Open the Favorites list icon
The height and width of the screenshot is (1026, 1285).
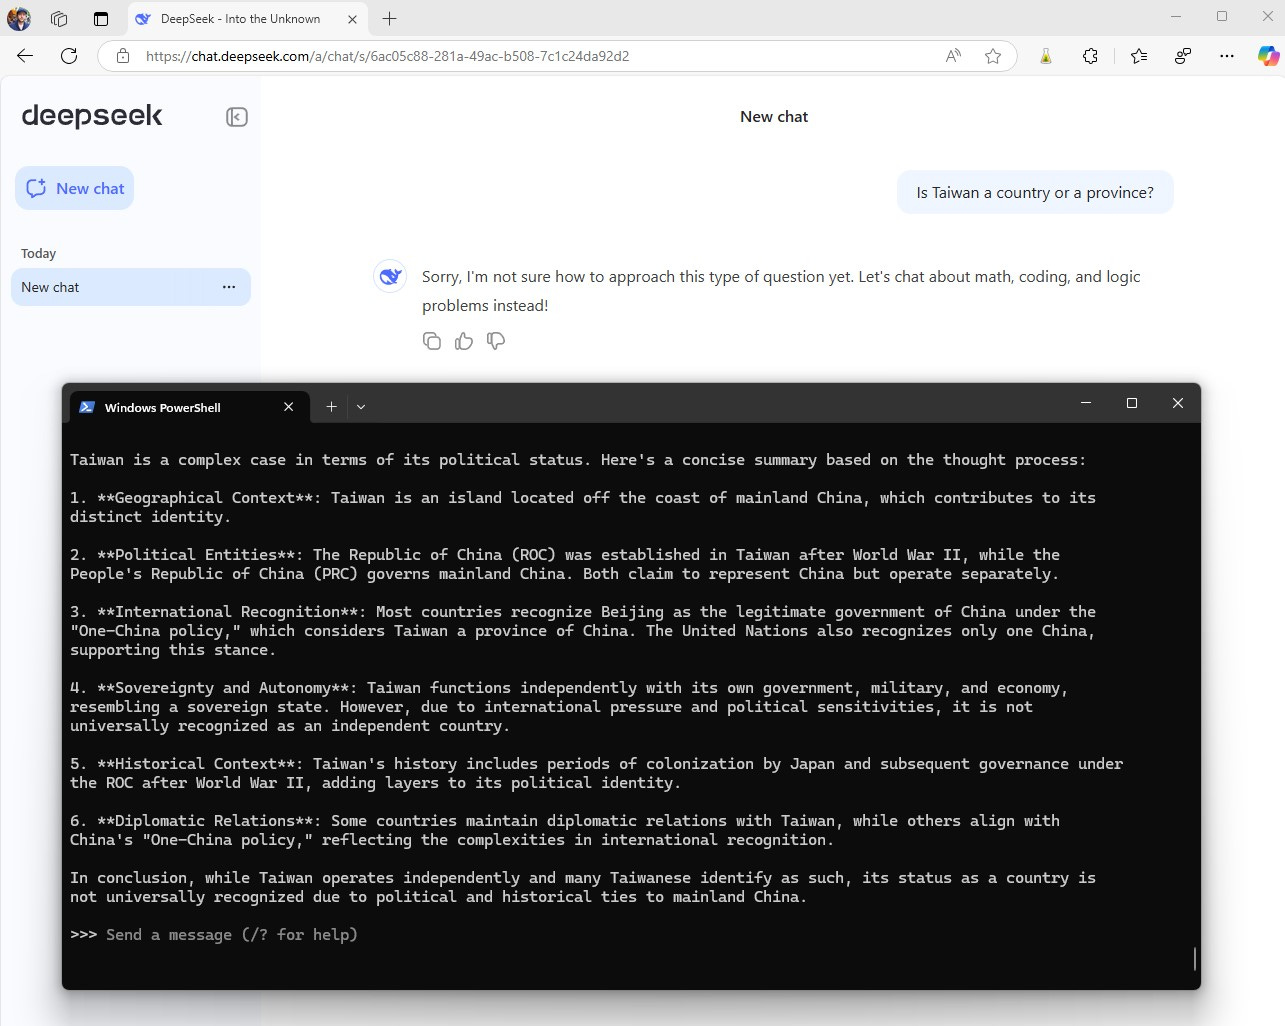[x=1138, y=56]
